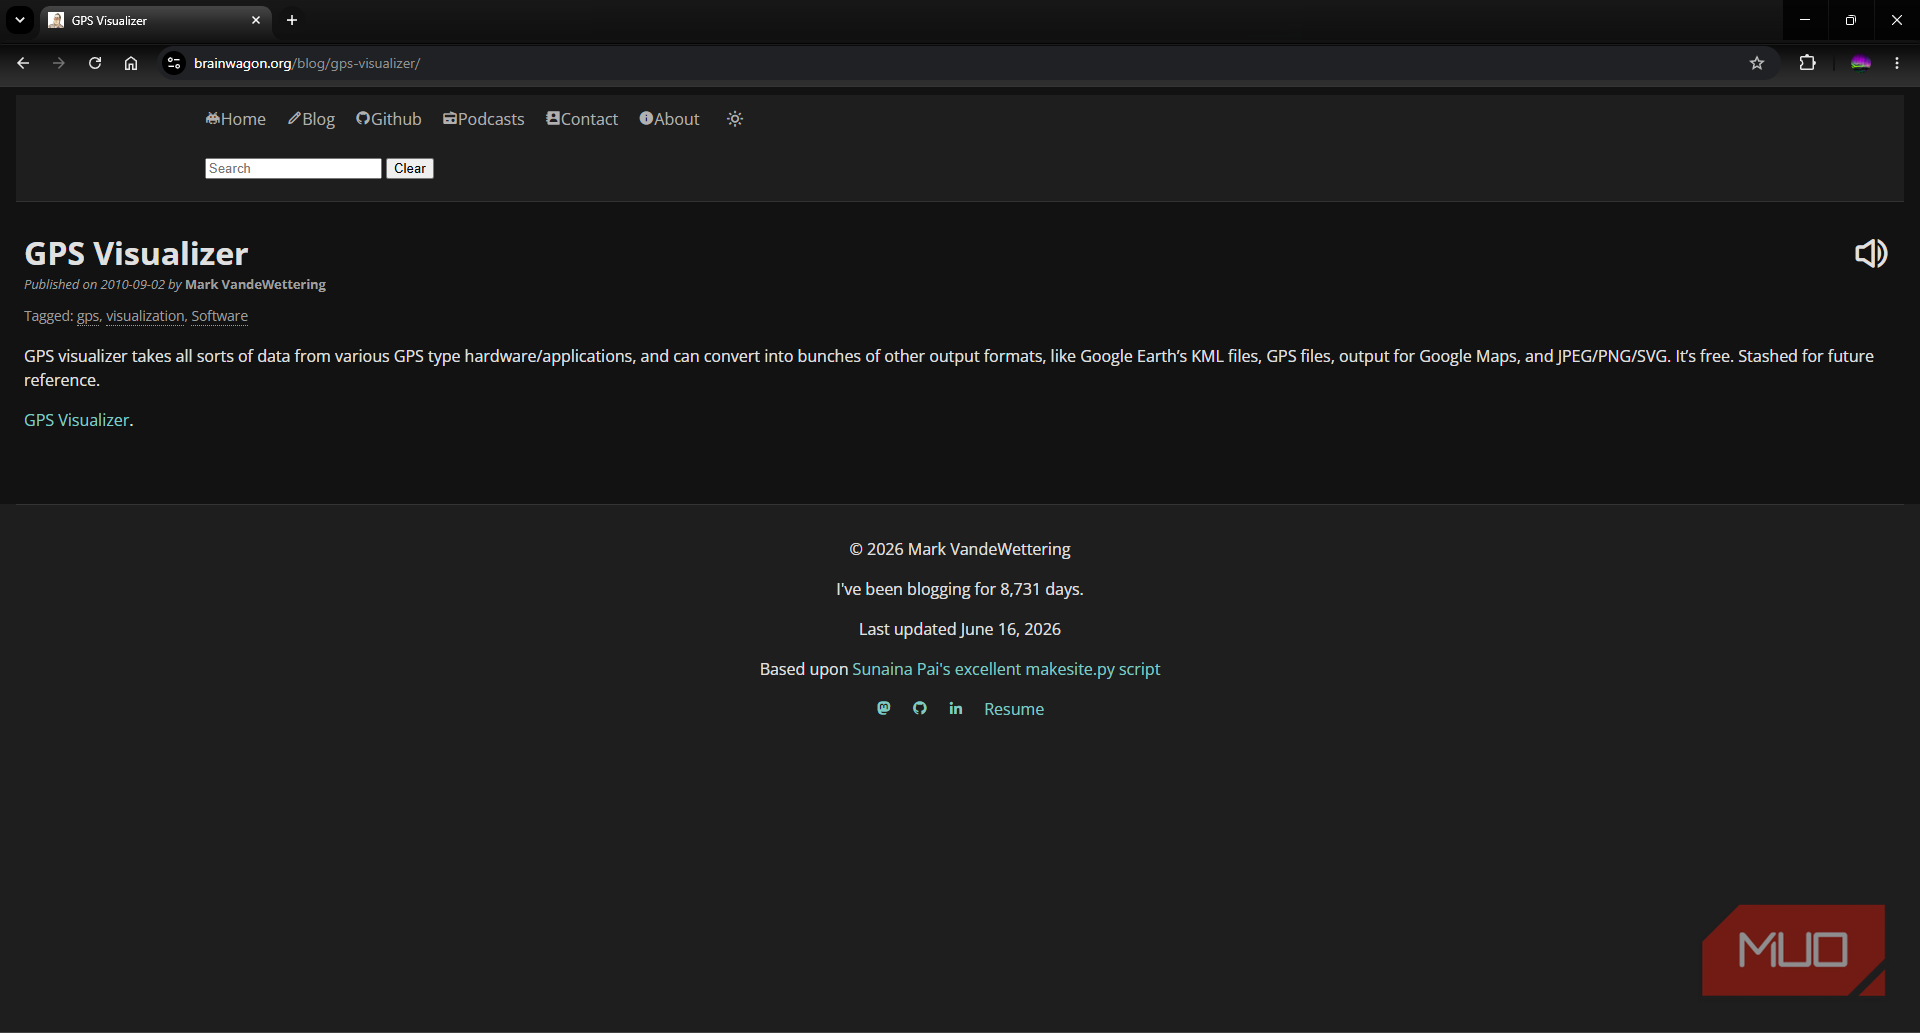
Task: Click the profile avatar in the toolbar
Action: click(1861, 63)
